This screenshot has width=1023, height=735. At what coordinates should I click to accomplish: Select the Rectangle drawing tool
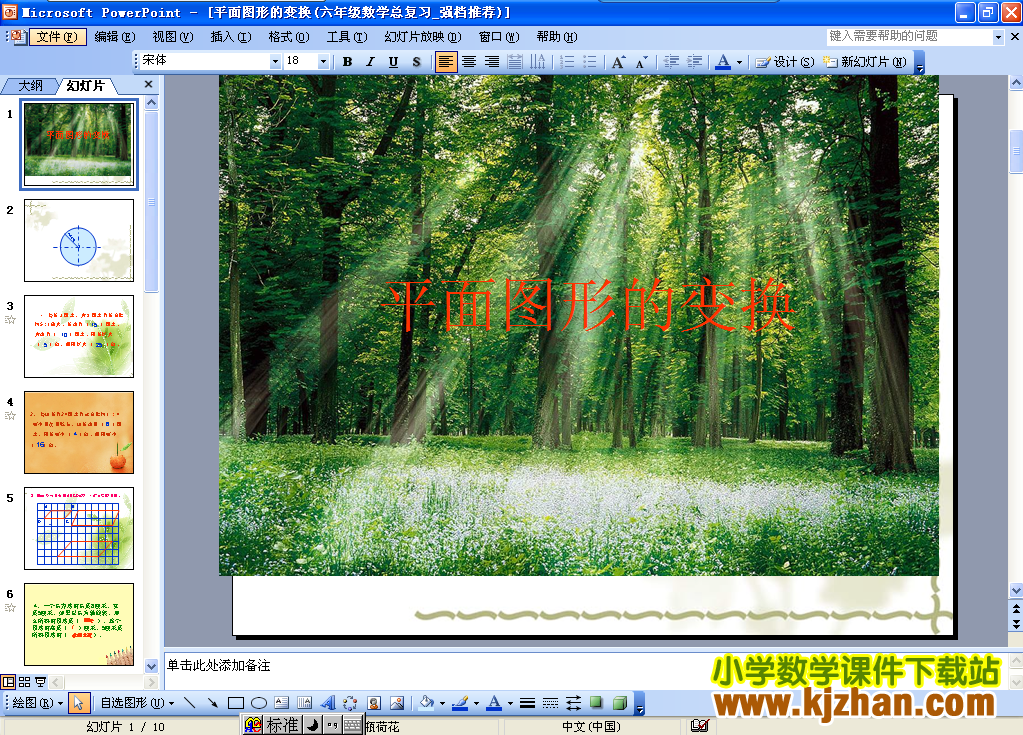[x=236, y=703]
